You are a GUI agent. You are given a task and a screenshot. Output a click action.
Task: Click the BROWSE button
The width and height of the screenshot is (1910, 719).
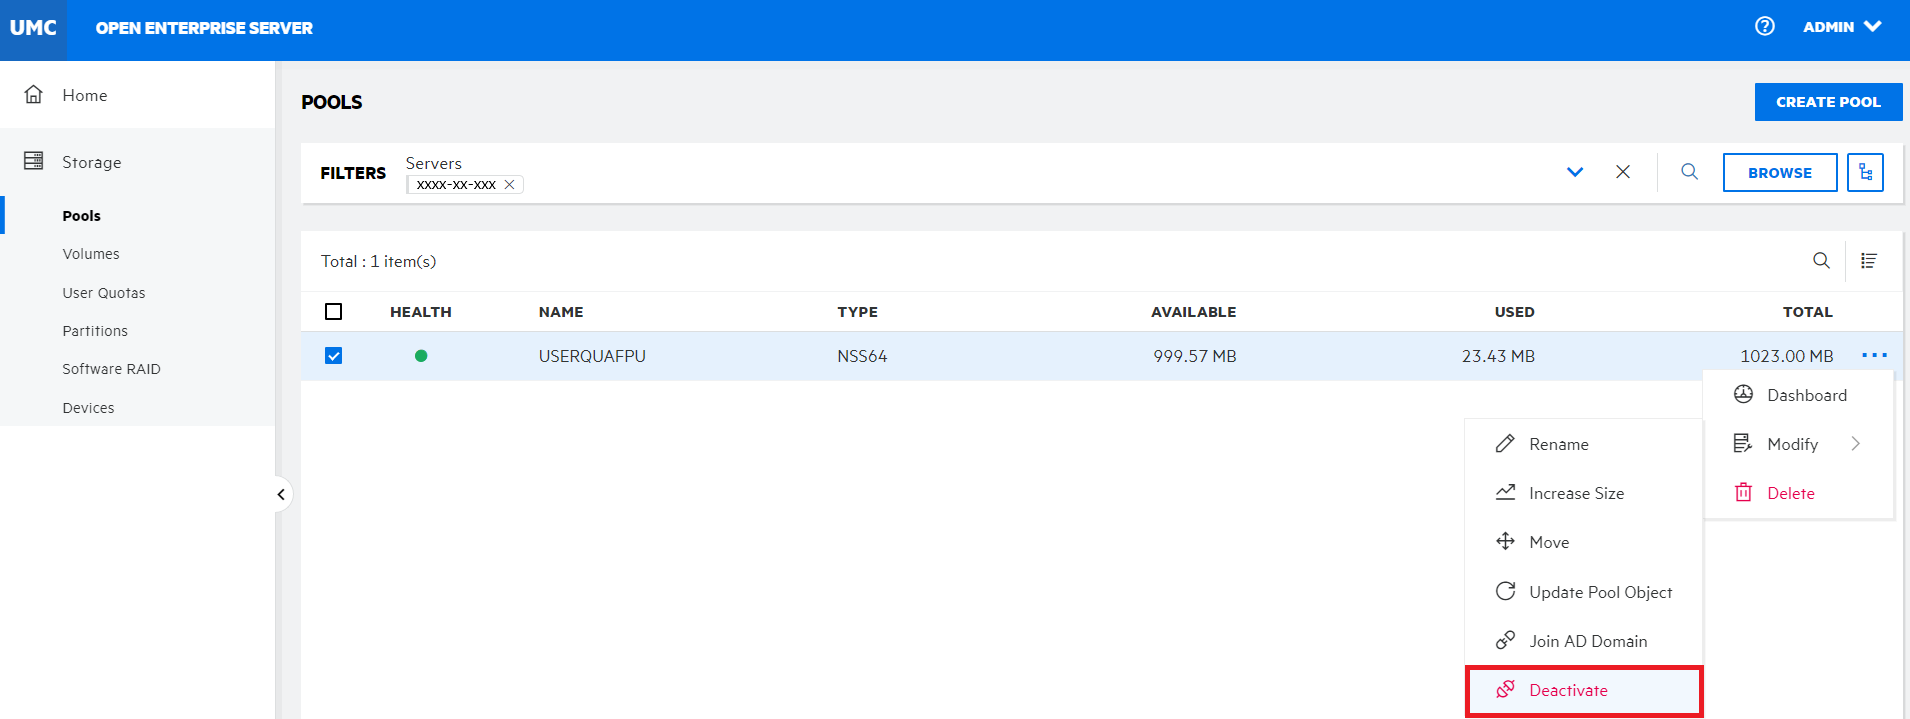[x=1779, y=172]
